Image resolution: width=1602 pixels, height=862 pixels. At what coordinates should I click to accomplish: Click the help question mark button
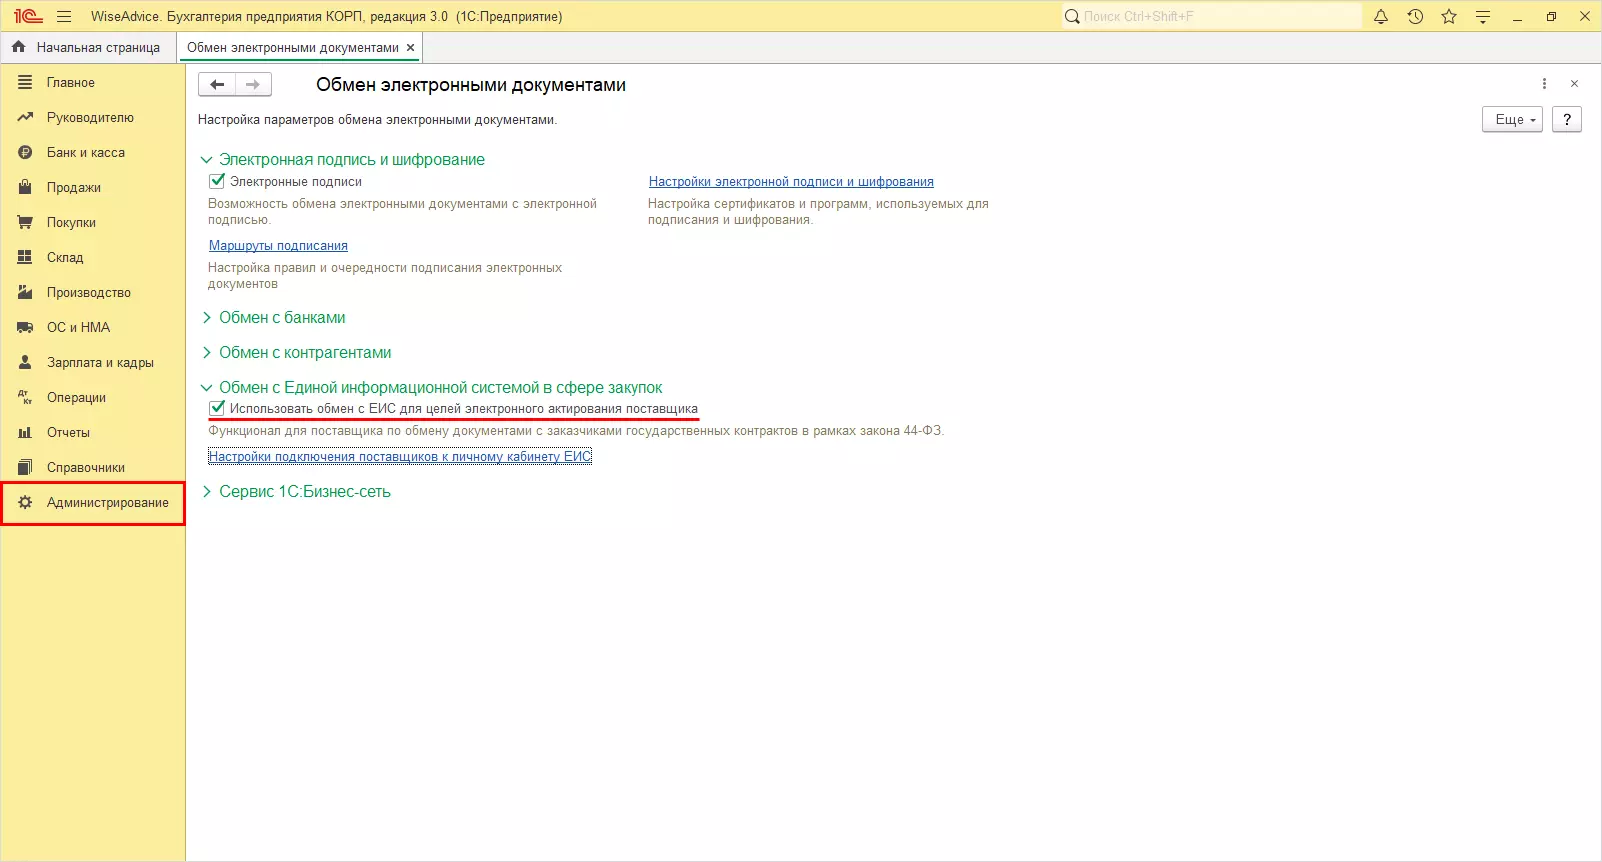pyautogui.click(x=1567, y=119)
